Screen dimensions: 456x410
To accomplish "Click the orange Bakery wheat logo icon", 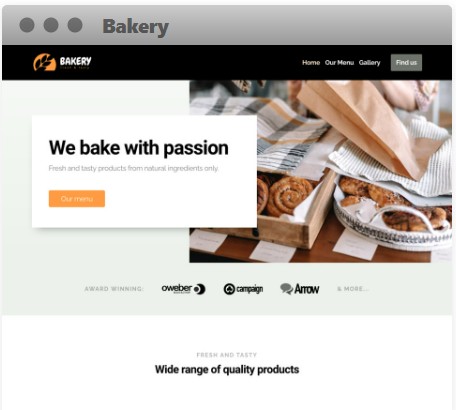I will (x=44, y=62).
